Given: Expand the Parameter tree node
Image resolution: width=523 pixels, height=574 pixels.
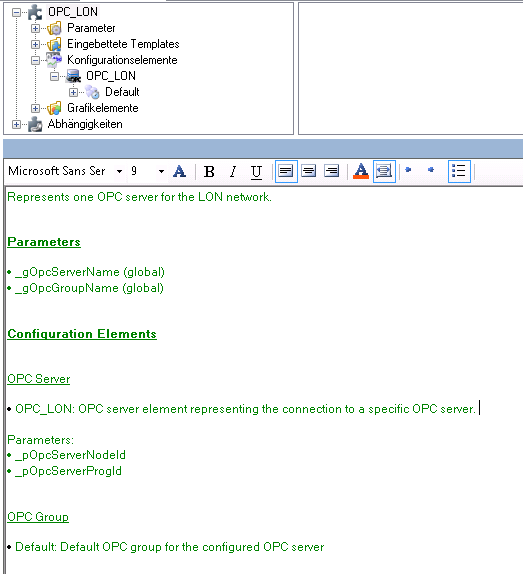Looking at the screenshot, I should [x=35, y=28].
